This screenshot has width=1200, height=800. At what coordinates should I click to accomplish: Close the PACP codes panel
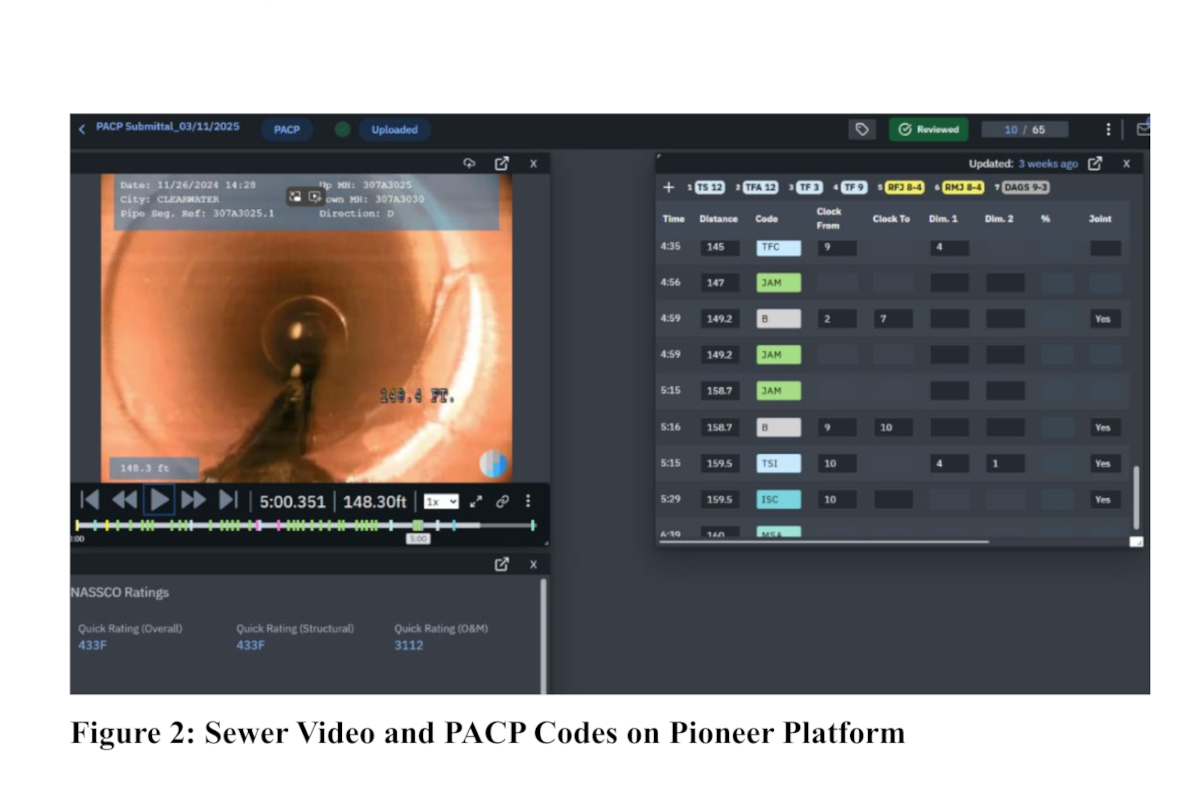1126,163
